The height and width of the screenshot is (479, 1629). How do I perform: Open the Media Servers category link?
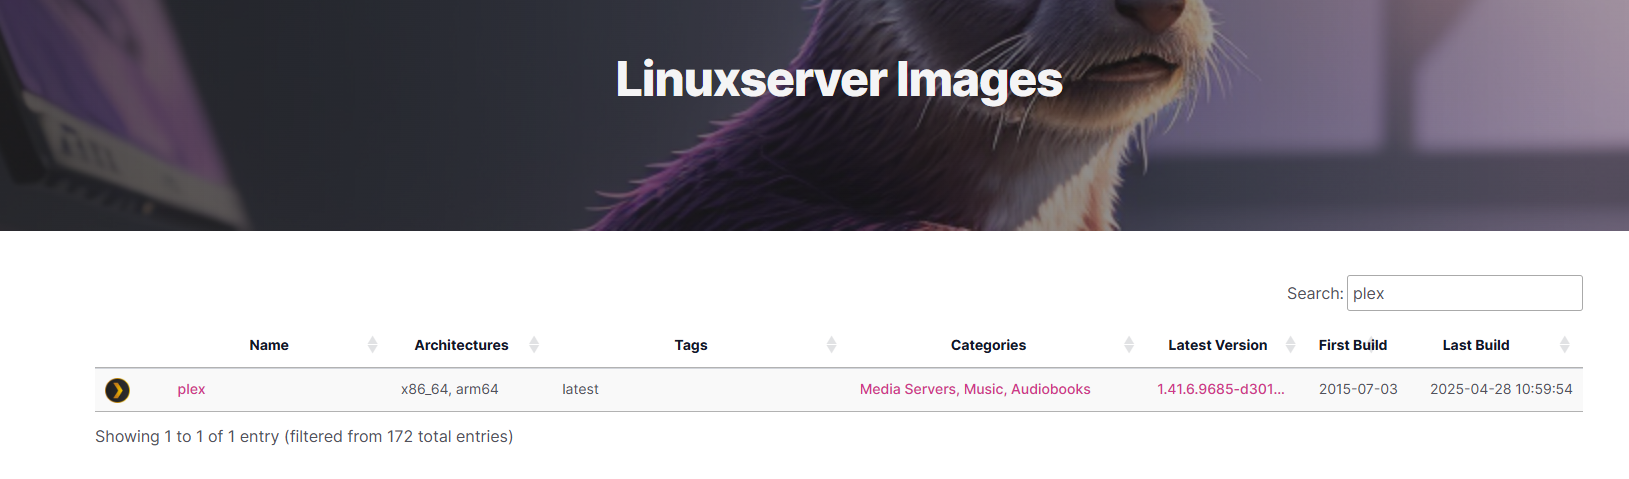click(908, 390)
